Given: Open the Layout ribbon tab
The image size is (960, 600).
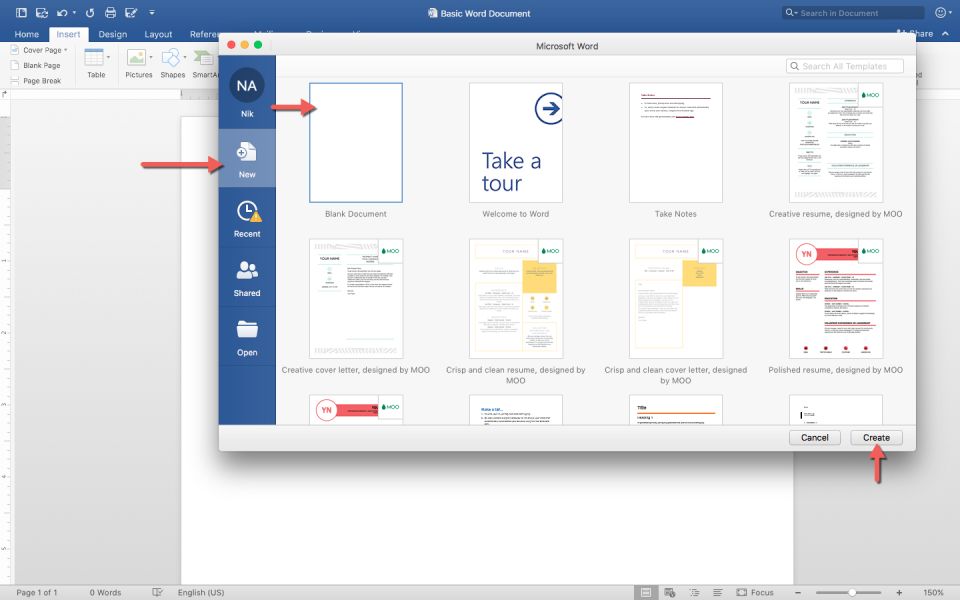Looking at the screenshot, I should coord(158,34).
